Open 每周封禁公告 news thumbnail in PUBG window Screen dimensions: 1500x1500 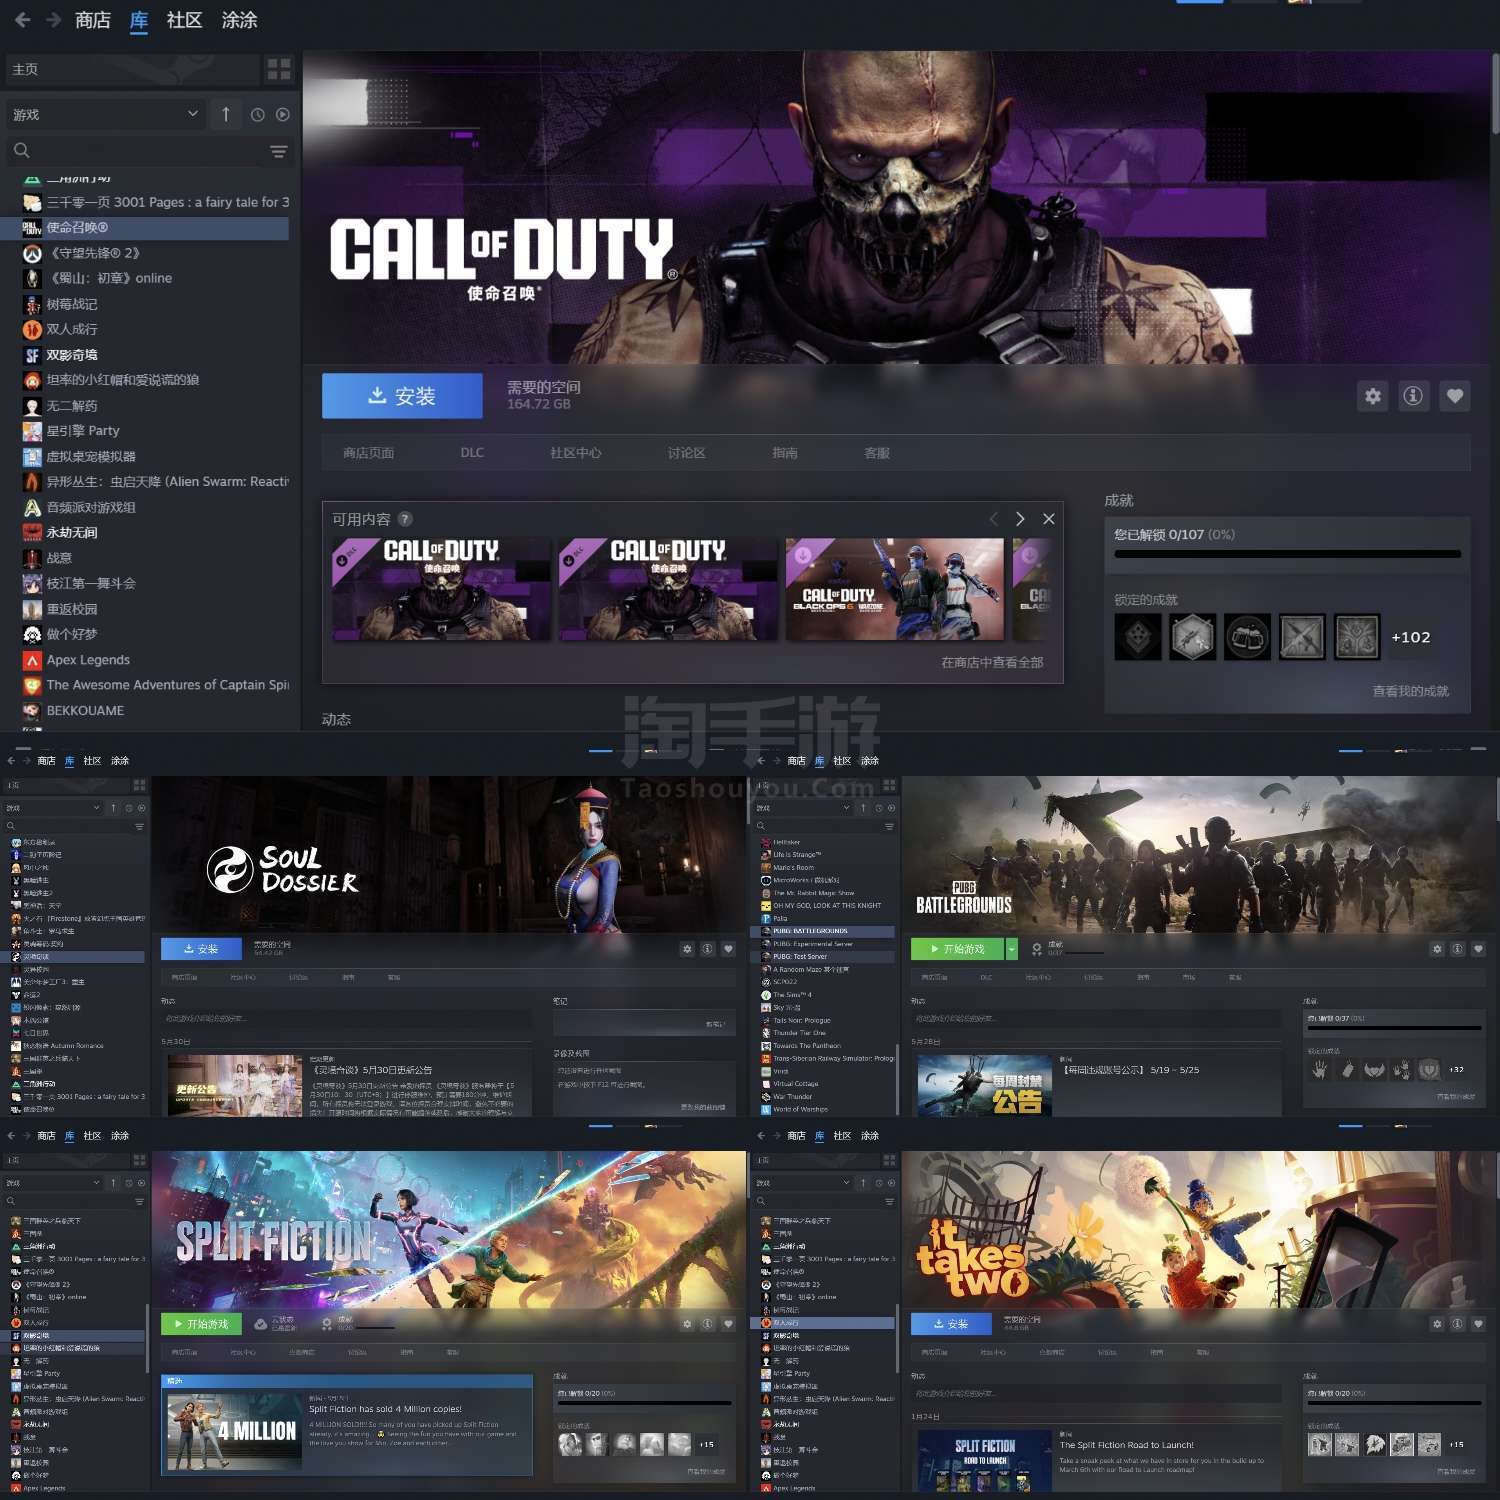[x=984, y=1086]
